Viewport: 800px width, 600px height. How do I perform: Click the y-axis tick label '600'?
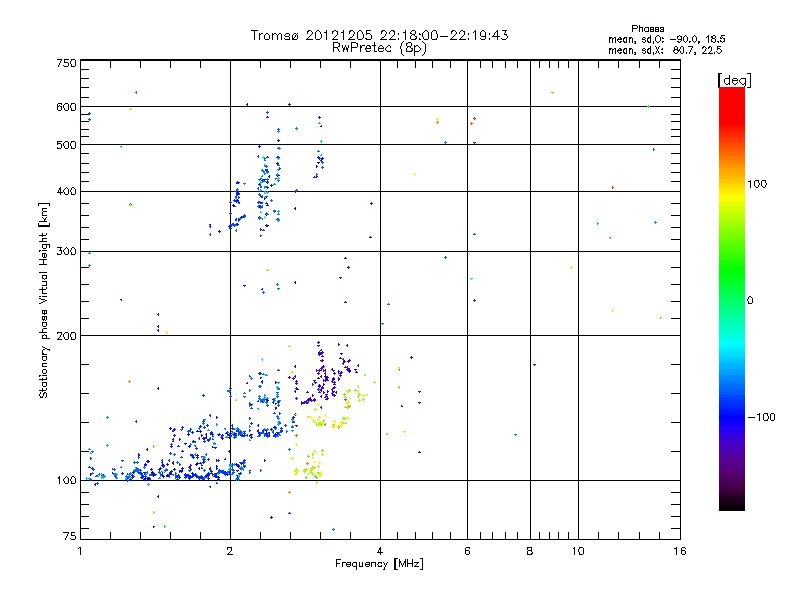(66, 107)
